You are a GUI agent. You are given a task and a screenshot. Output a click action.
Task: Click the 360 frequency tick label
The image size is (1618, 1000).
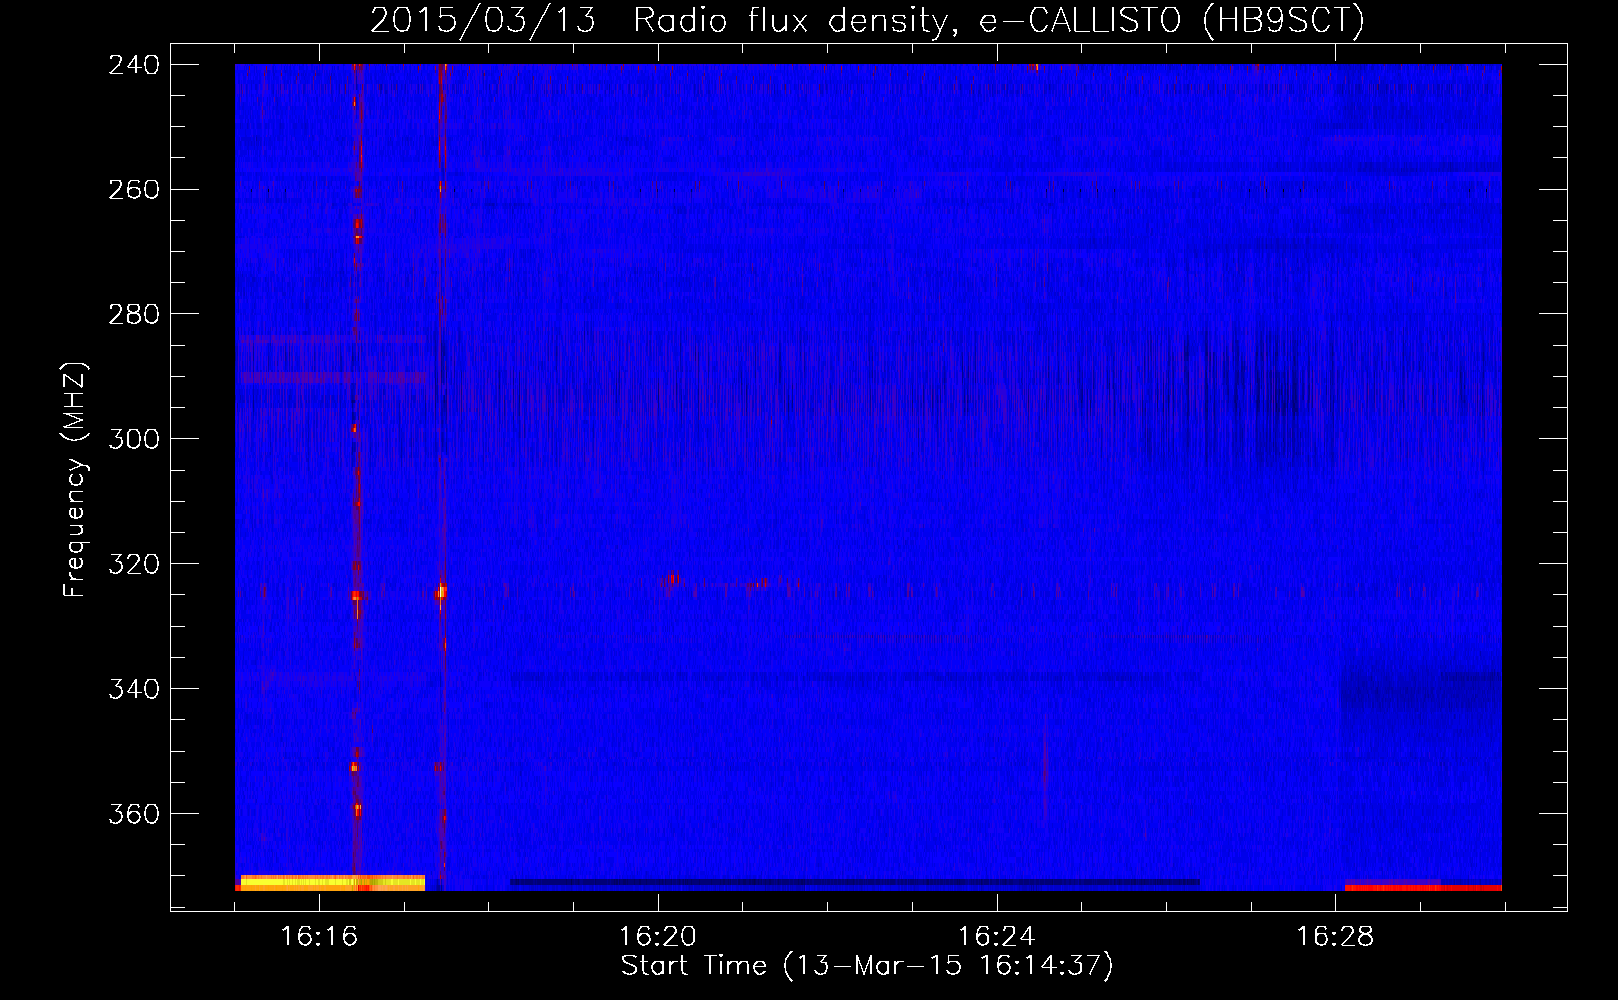134,815
